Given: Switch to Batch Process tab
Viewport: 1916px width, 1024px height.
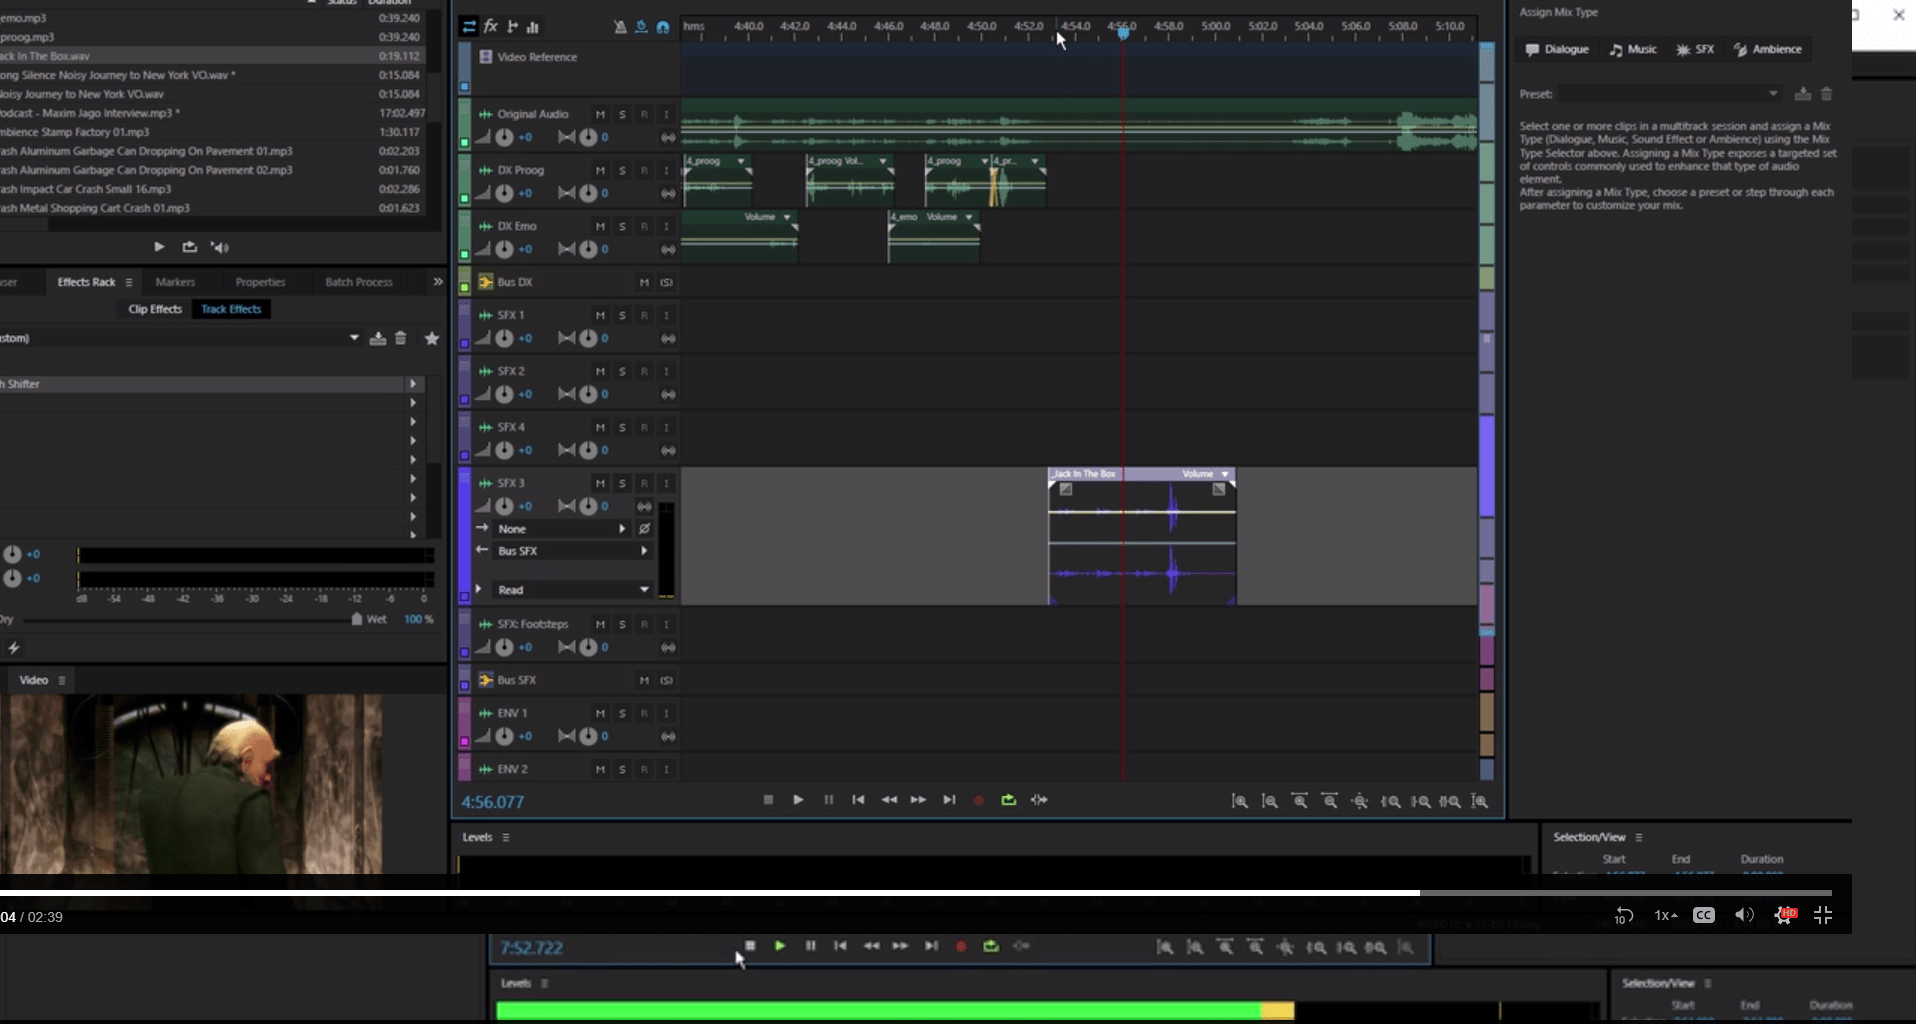Looking at the screenshot, I should [x=359, y=282].
